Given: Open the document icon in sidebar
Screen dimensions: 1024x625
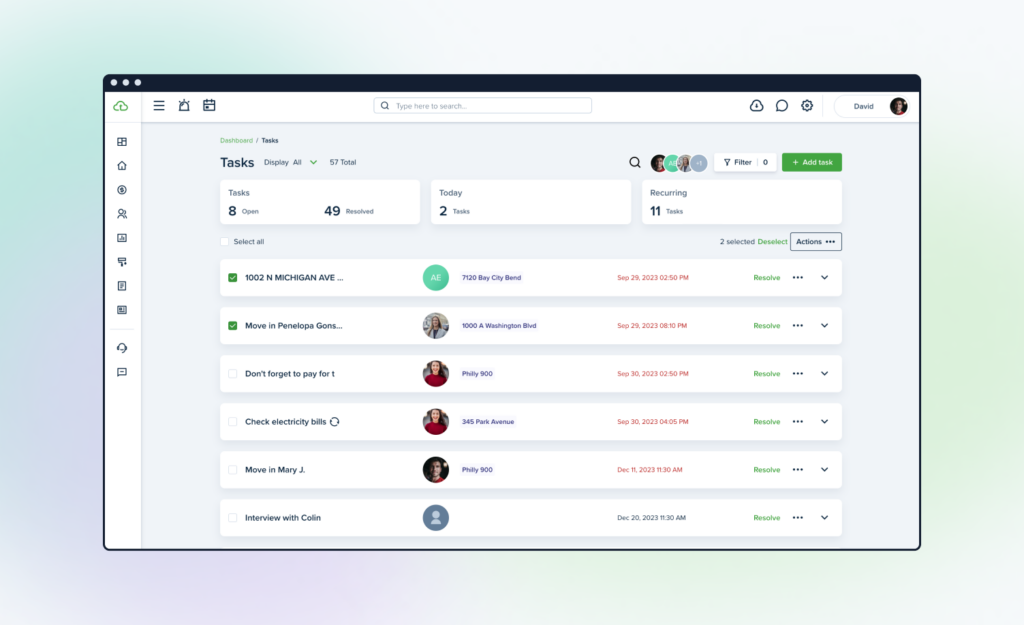Looking at the screenshot, I should [x=122, y=286].
